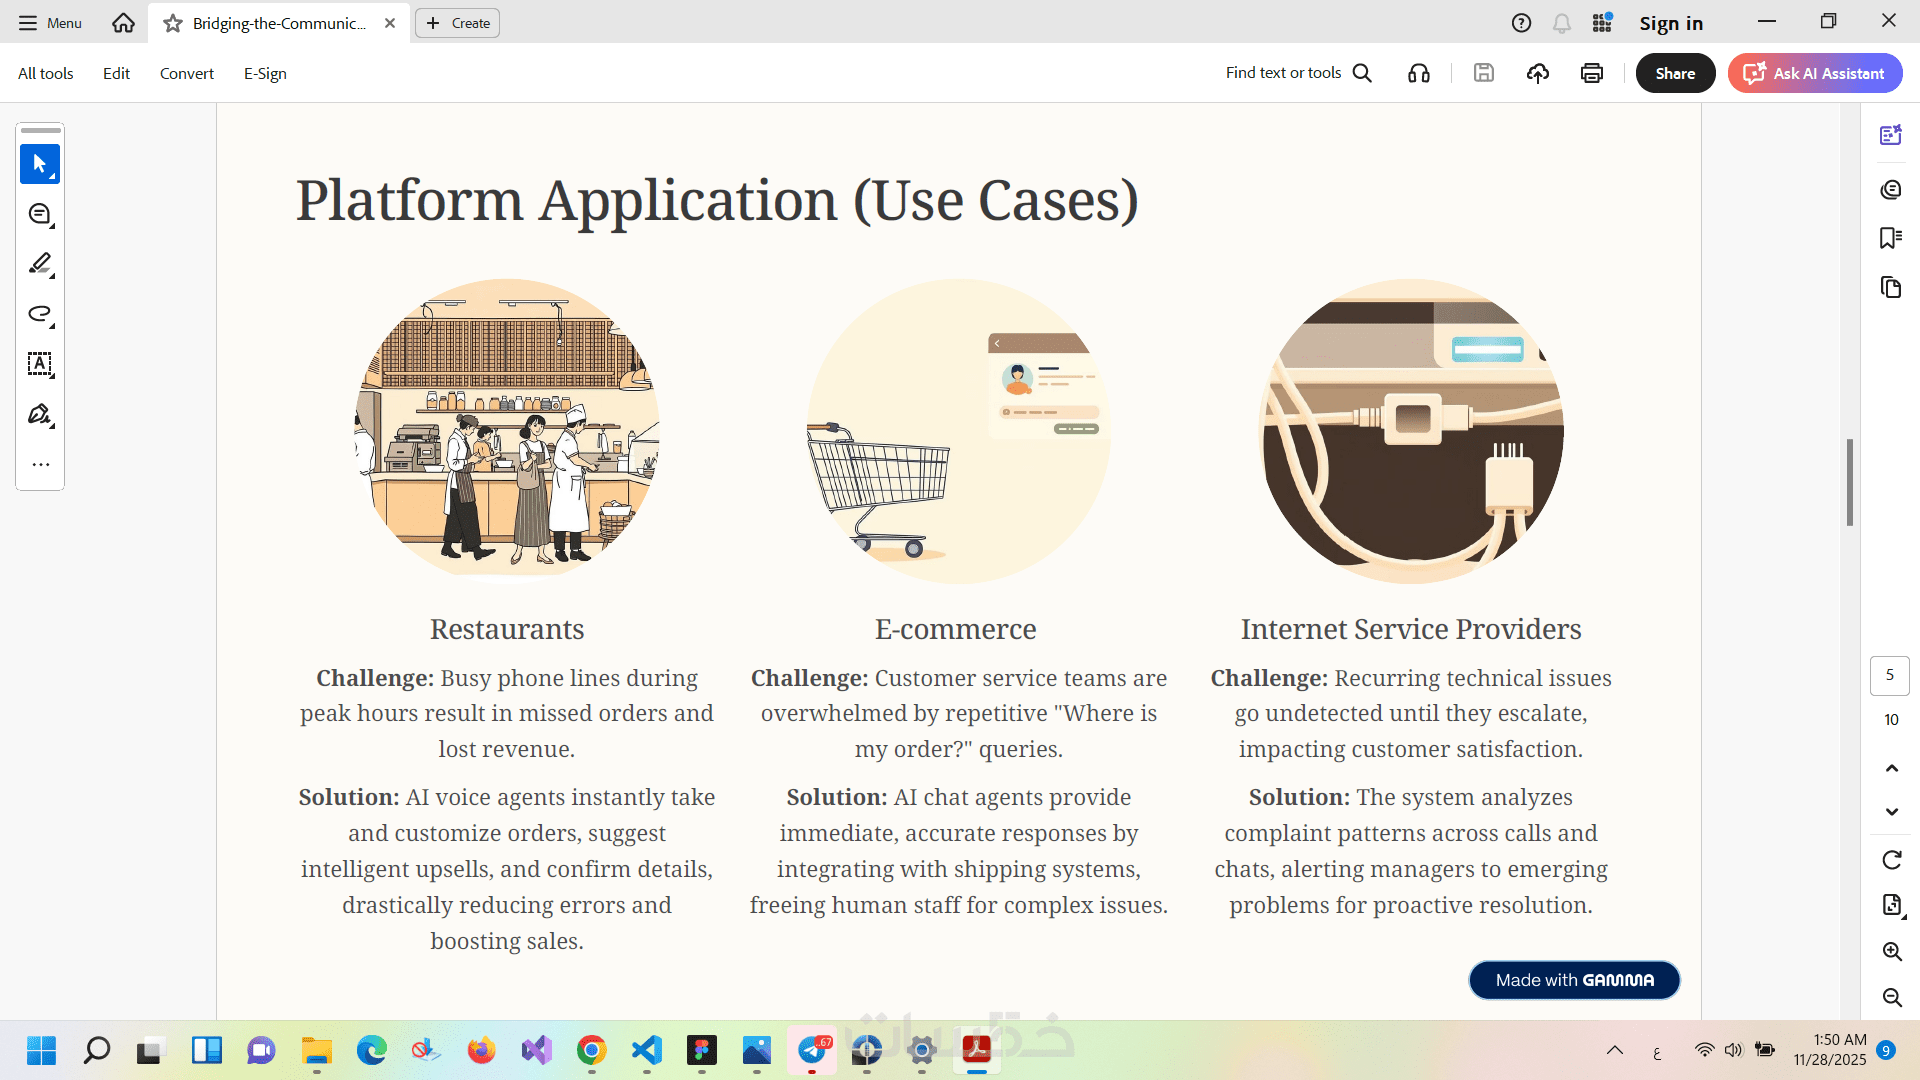Star the Bridging-the-Communic document tab
This screenshot has height=1080, width=1920.
173,23
